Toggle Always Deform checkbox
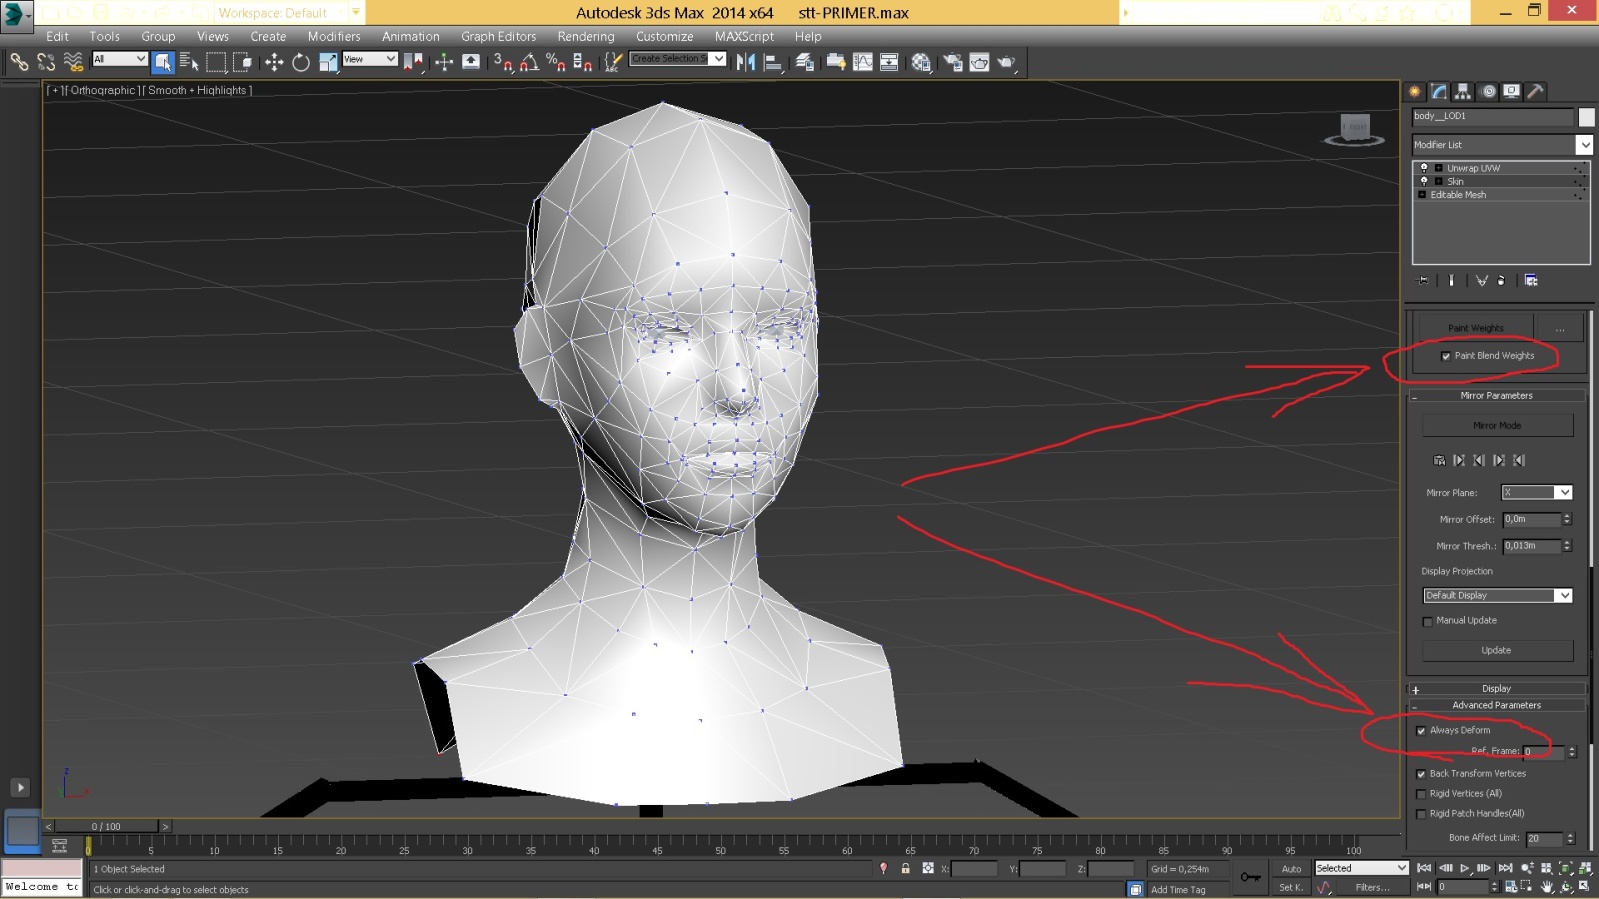Image resolution: width=1599 pixels, height=899 pixels. pyautogui.click(x=1421, y=731)
